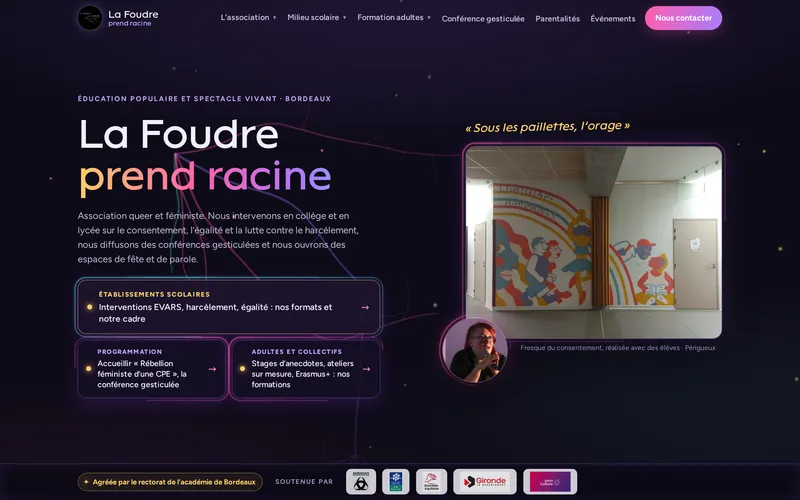The width and height of the screenshot is (800, 500).
Task: Click arrow on Établissements scolaires card
Action: 365,308
